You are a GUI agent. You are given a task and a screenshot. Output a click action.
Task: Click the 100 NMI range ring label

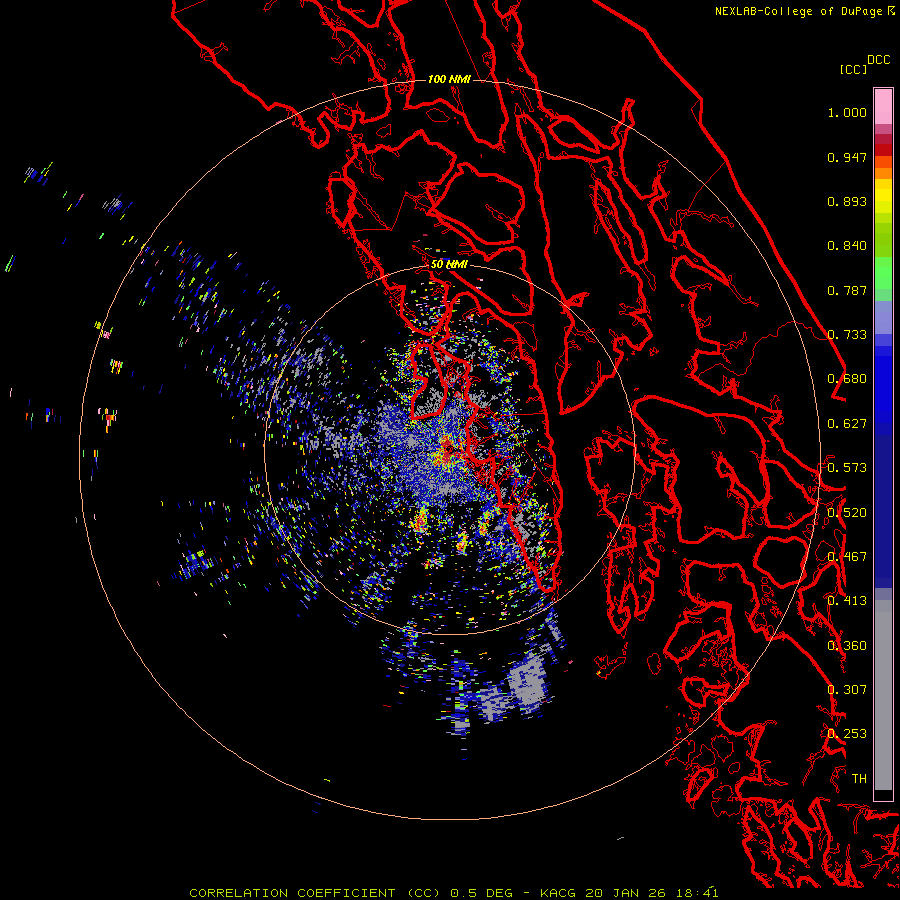[449, 79]
